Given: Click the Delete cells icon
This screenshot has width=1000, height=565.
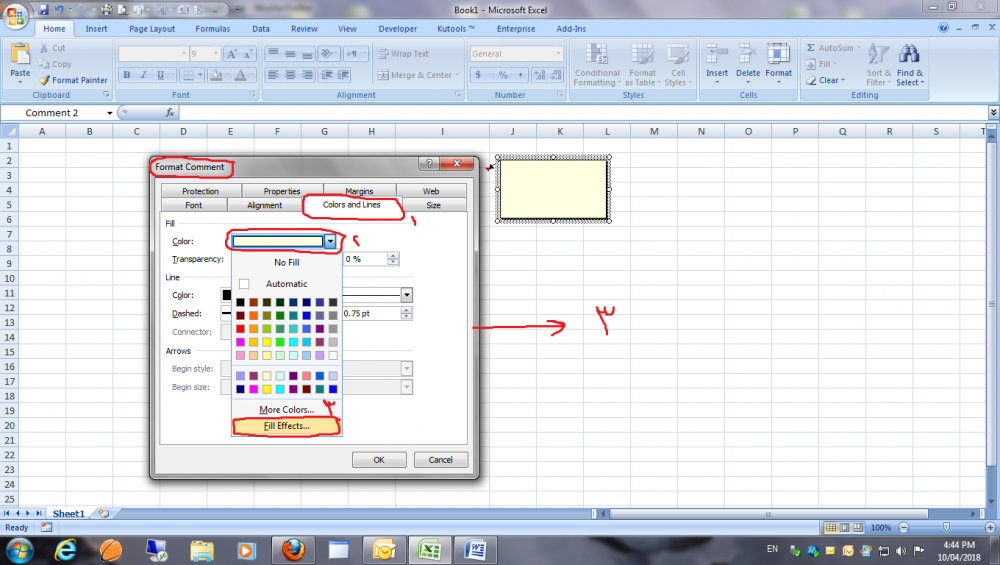Looking at the screenshot, I should point(747,54).
